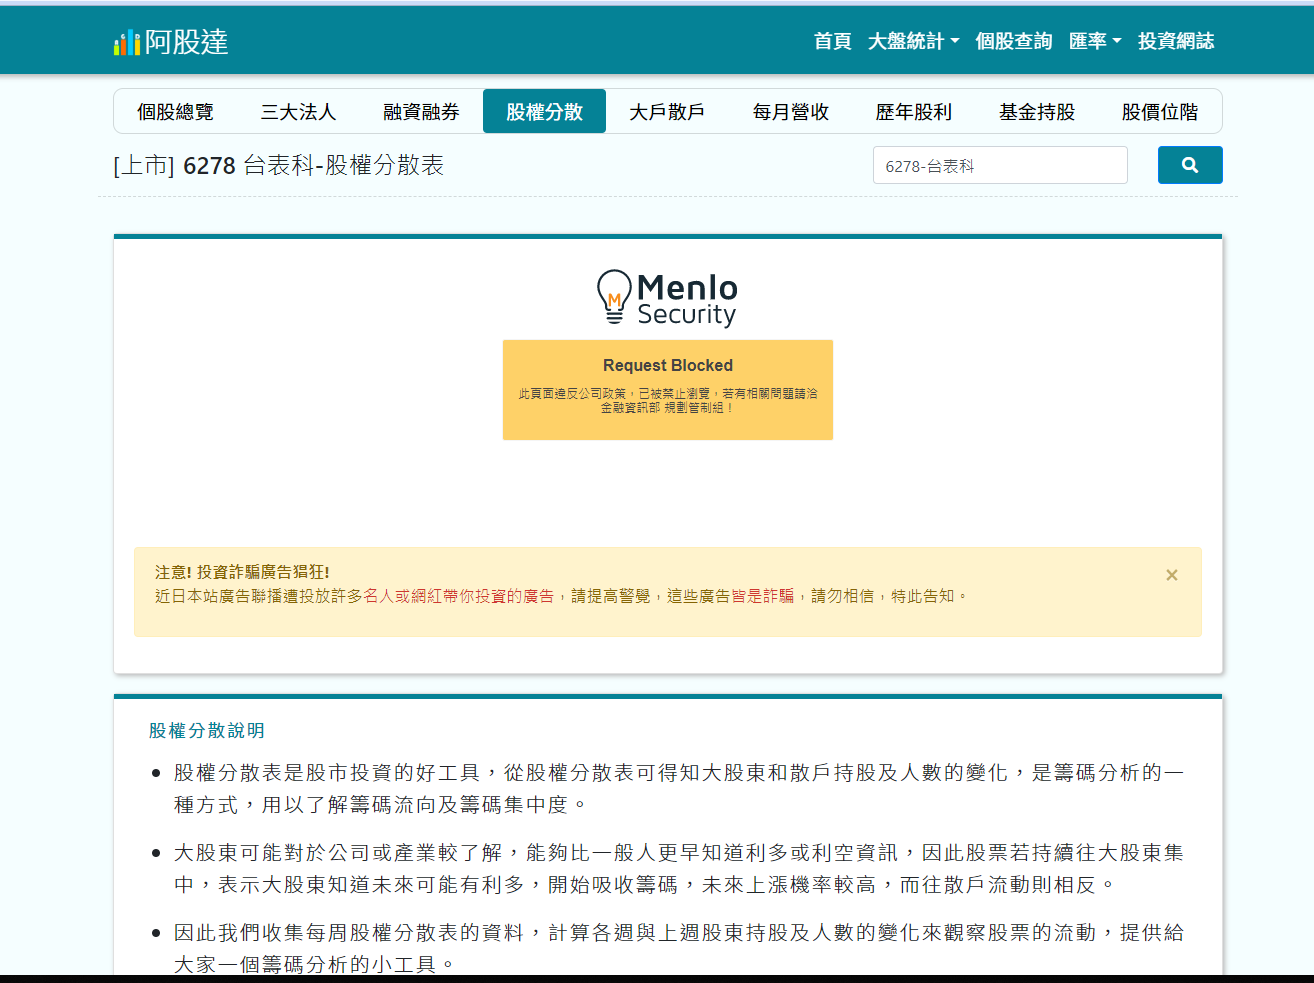This screenshot has width=1314, height=983.
Task: Go to the 首頁 menu item
Action: [x=832, y=41]
